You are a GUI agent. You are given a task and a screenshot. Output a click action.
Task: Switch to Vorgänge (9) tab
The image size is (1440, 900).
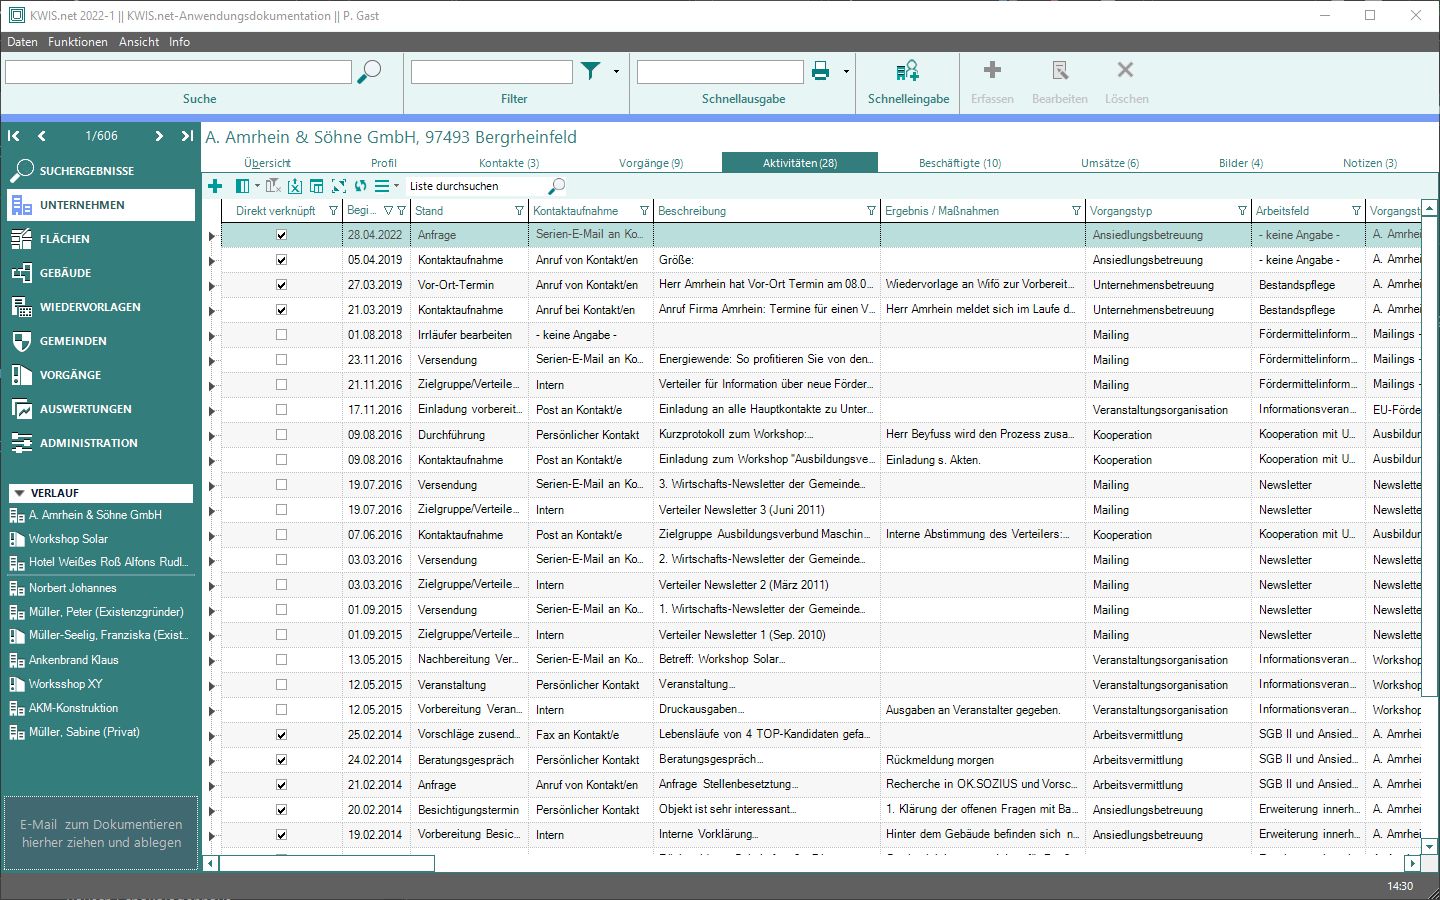(651, 163)
